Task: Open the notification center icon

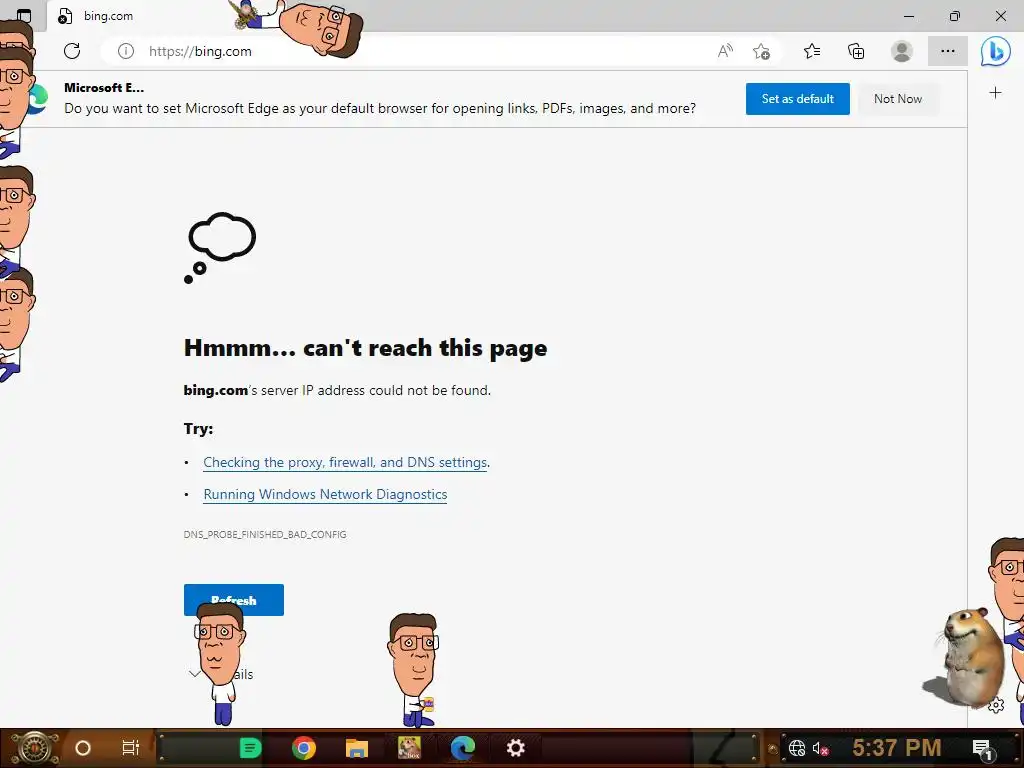Action: (982, 748)
